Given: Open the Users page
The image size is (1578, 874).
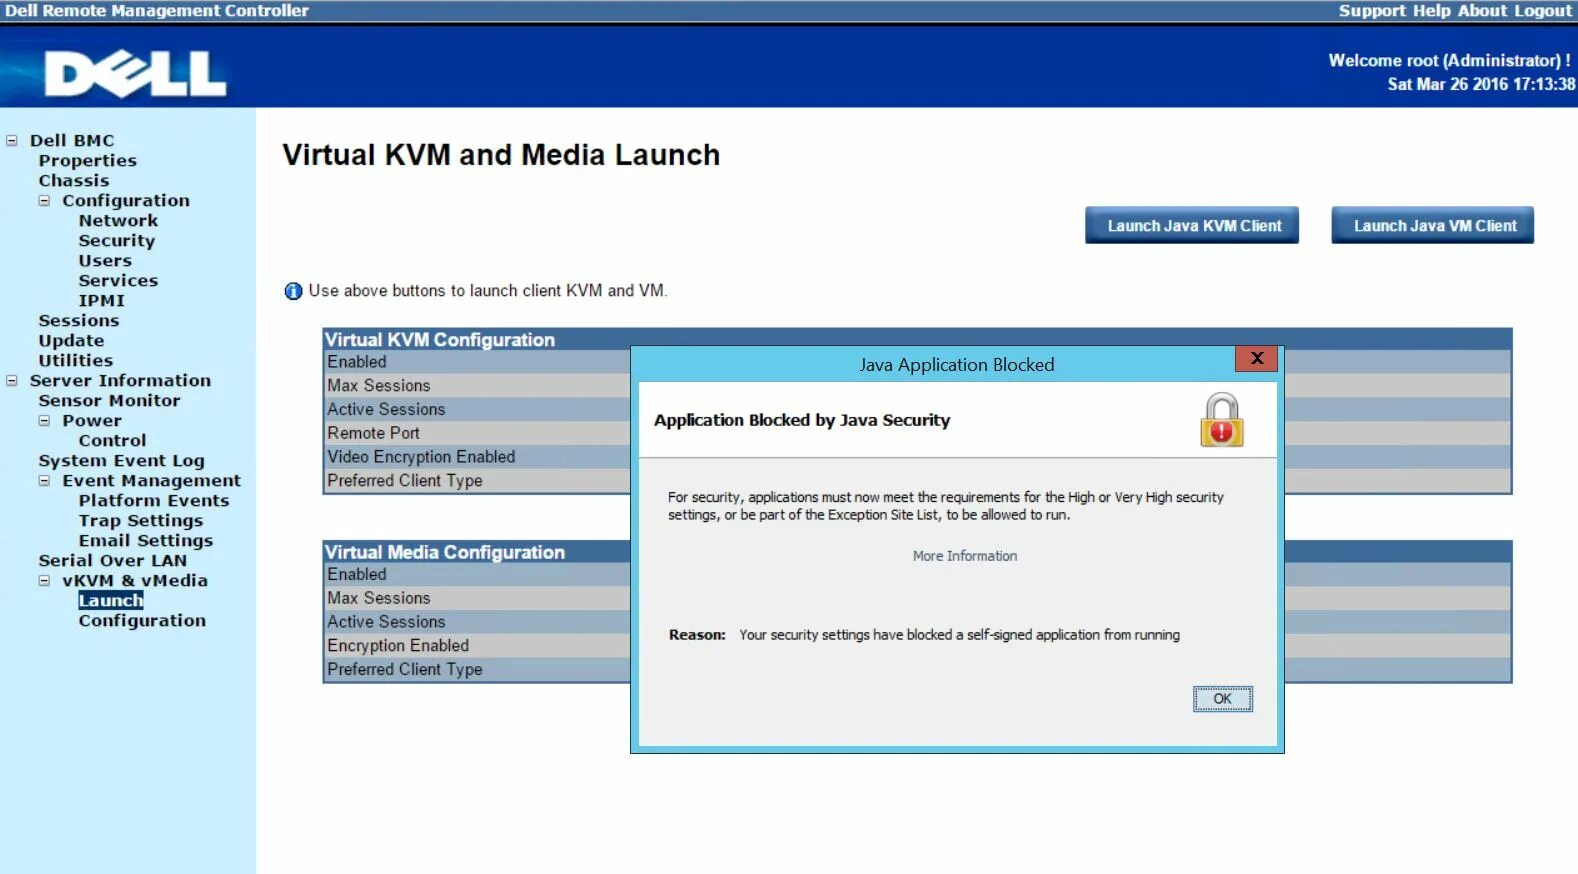Looking at the screenshot, I should pyautogui.click(x=105, y=261).
